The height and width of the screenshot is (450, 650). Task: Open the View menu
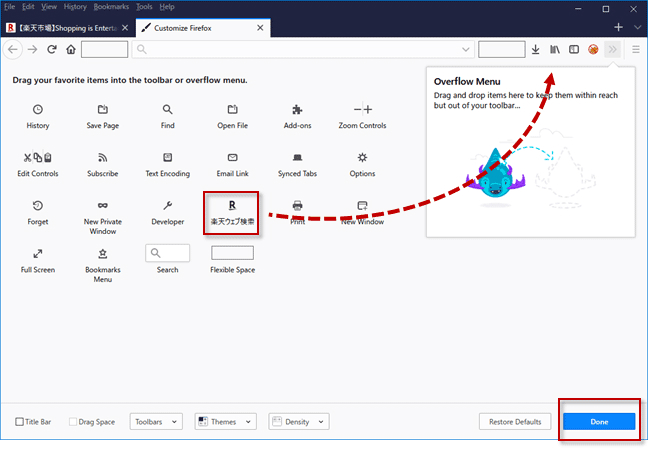click(x=49, y=7)
